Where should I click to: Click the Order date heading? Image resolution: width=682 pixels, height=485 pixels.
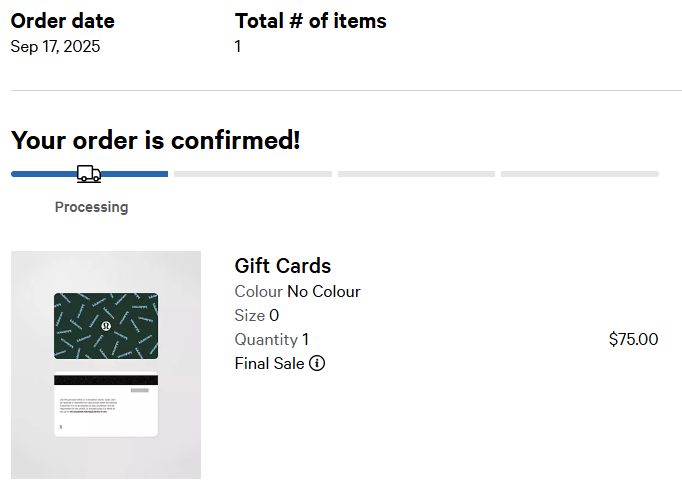62,21
